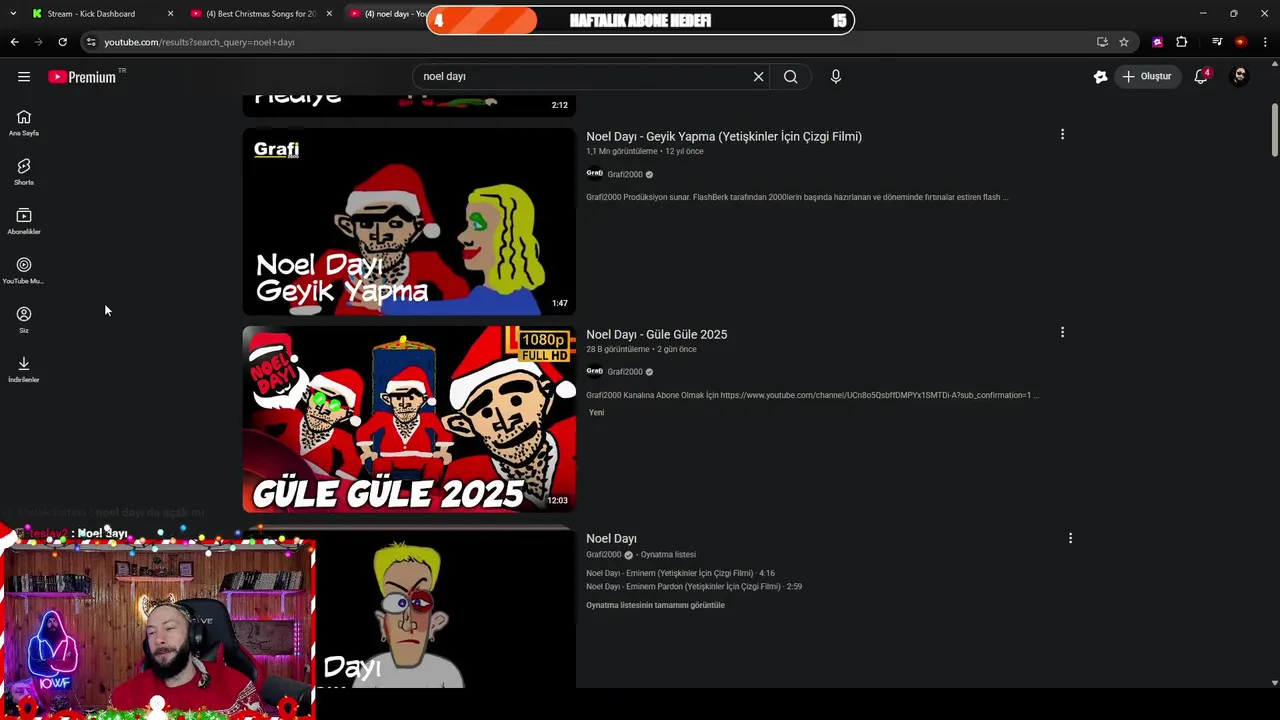Start voice search with microphone icon
The height and width of the screenshot is (720, 1280).
click(835, 77)
